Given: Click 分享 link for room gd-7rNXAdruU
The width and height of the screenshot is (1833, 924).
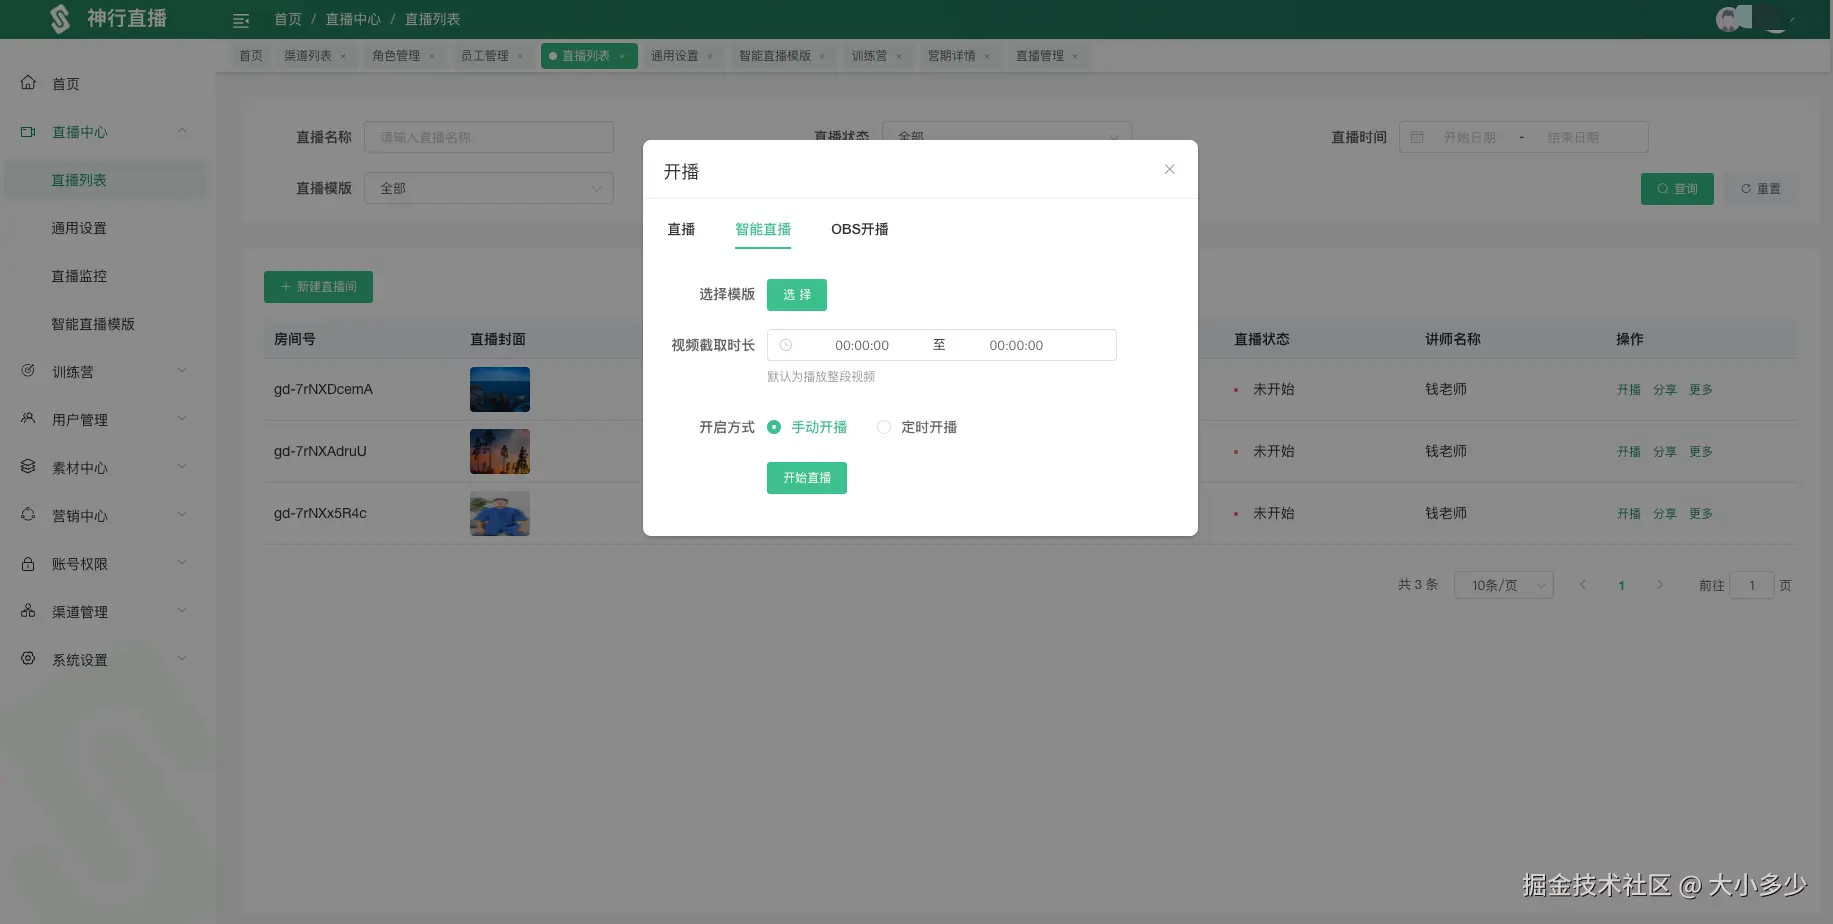Looking at the screenshot, I should pos(1665,452).
